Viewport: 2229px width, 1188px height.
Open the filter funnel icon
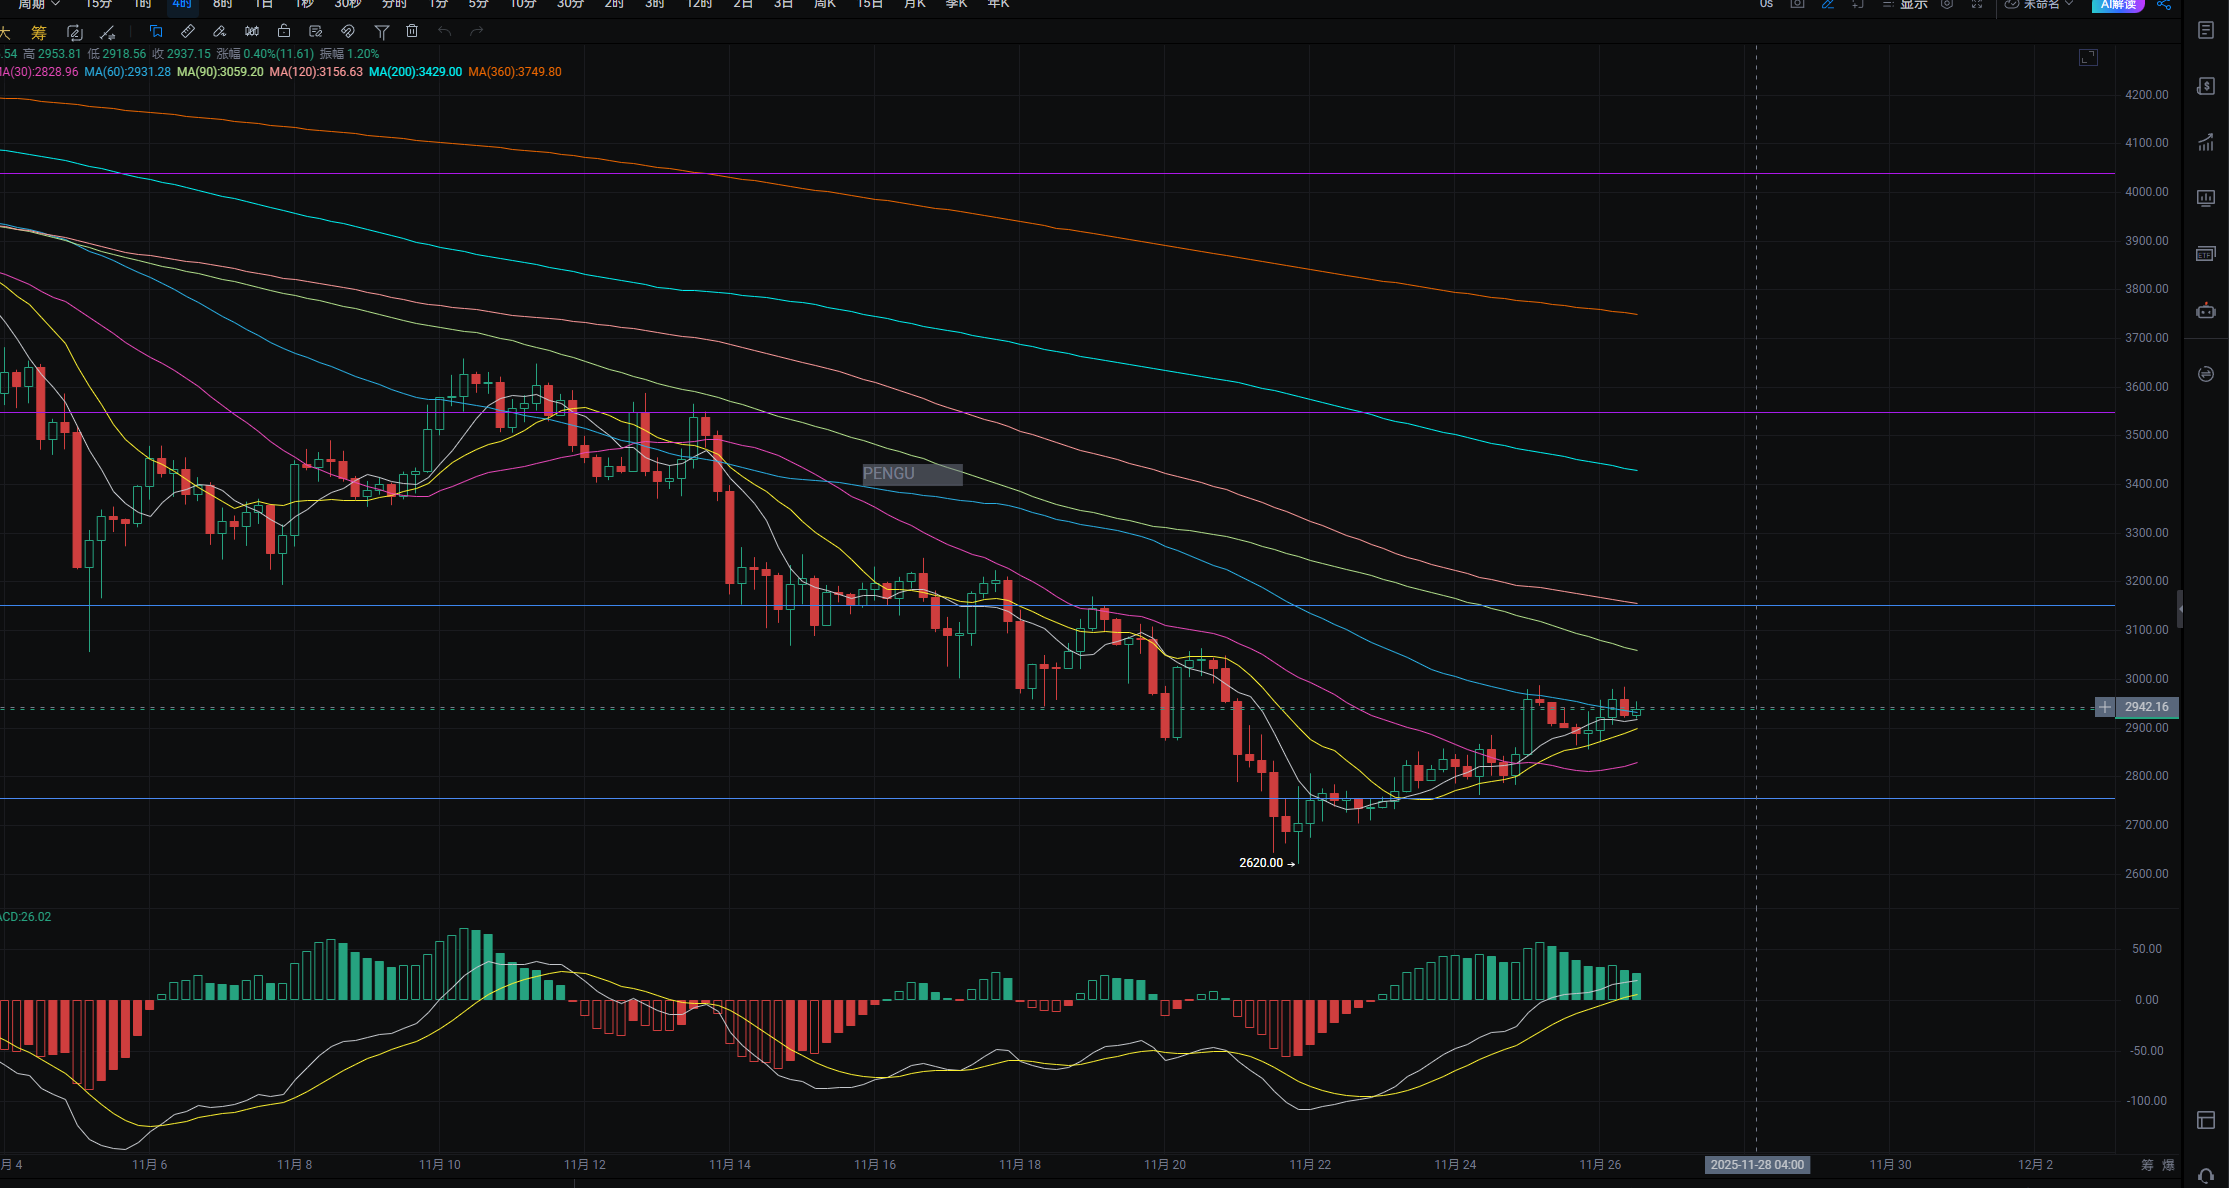click(381, 31)
